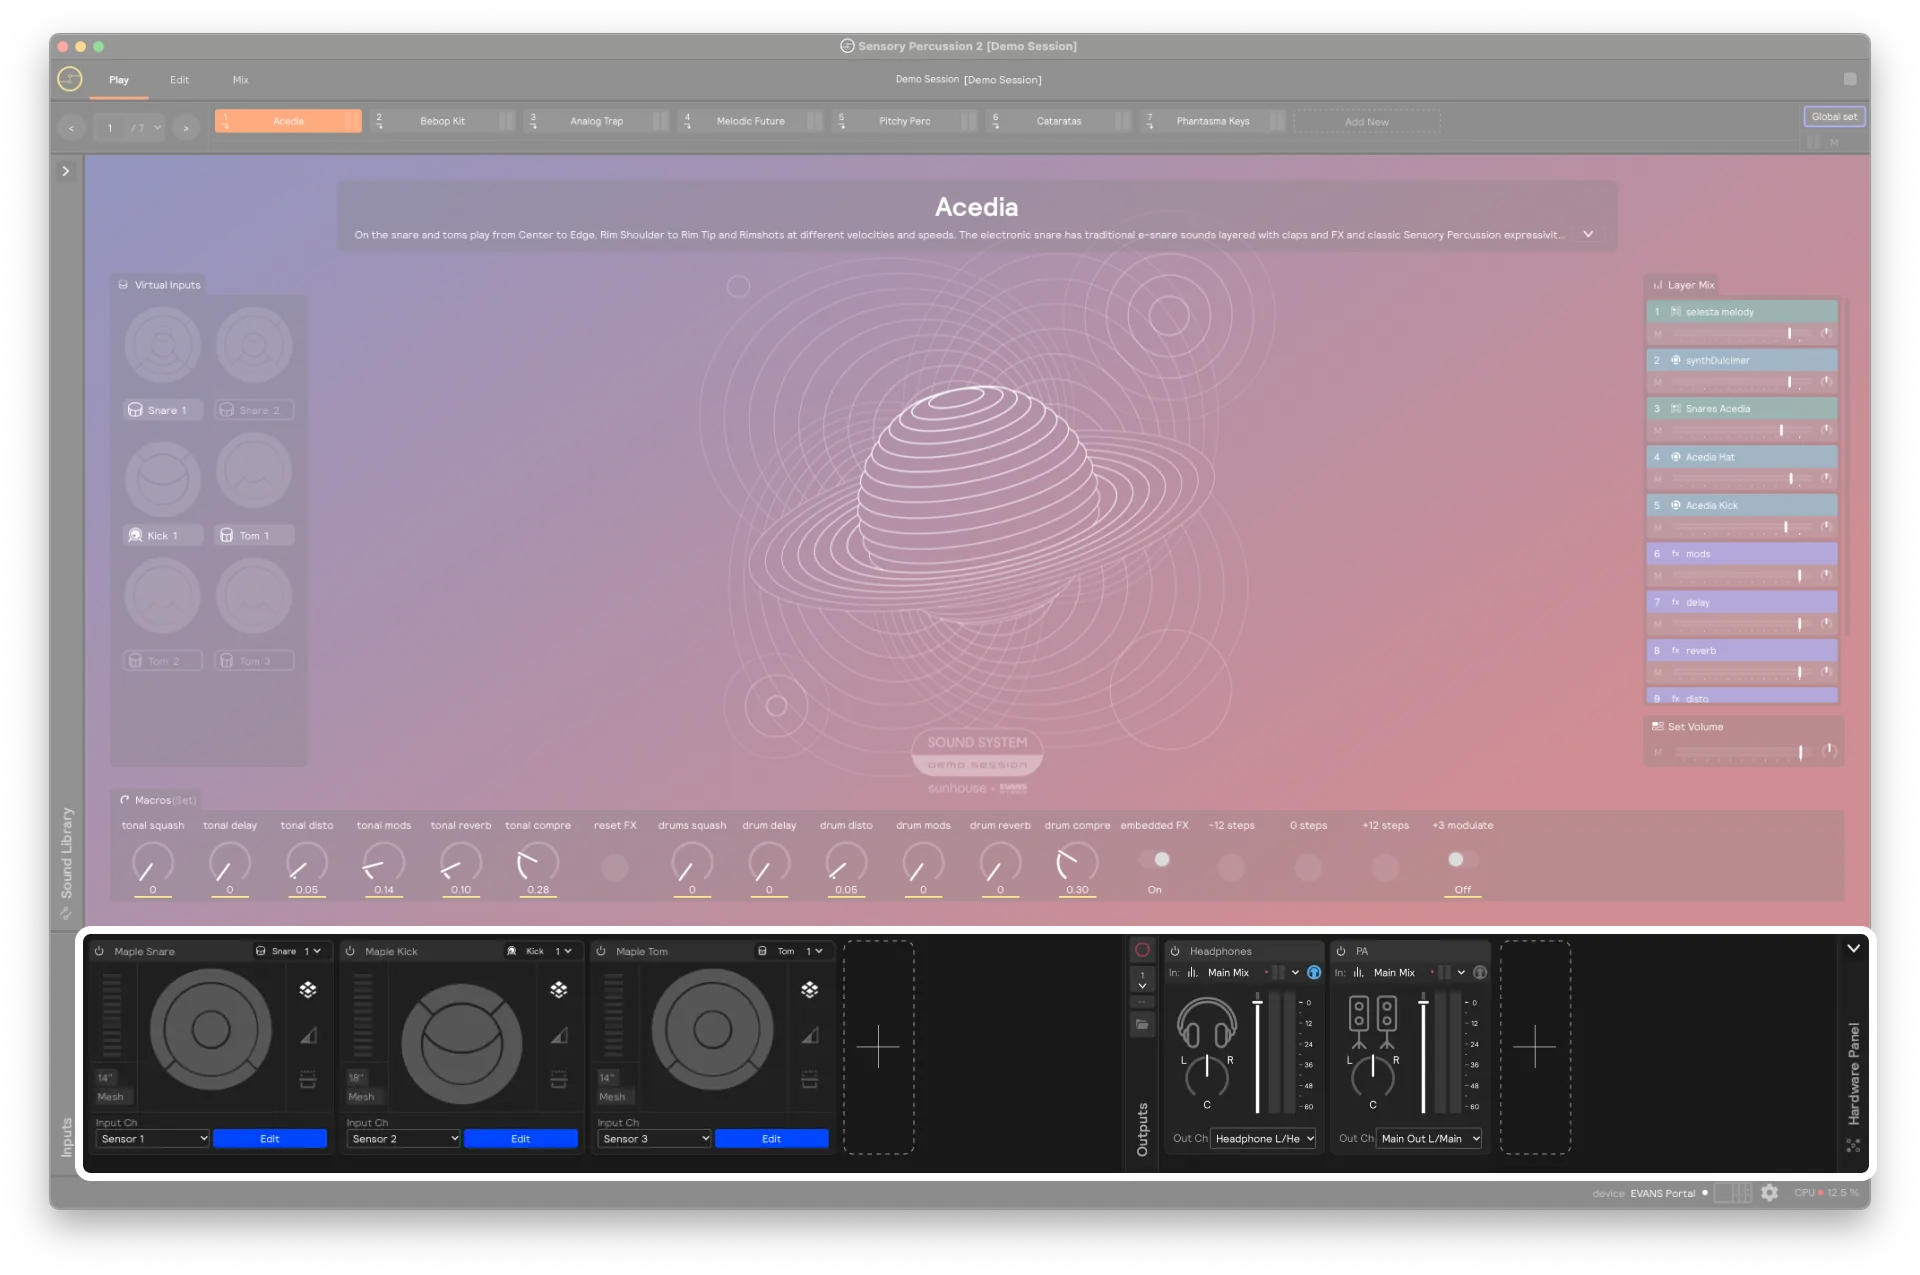Click the 3D cube icon on Maple Snare

(308, 989)
